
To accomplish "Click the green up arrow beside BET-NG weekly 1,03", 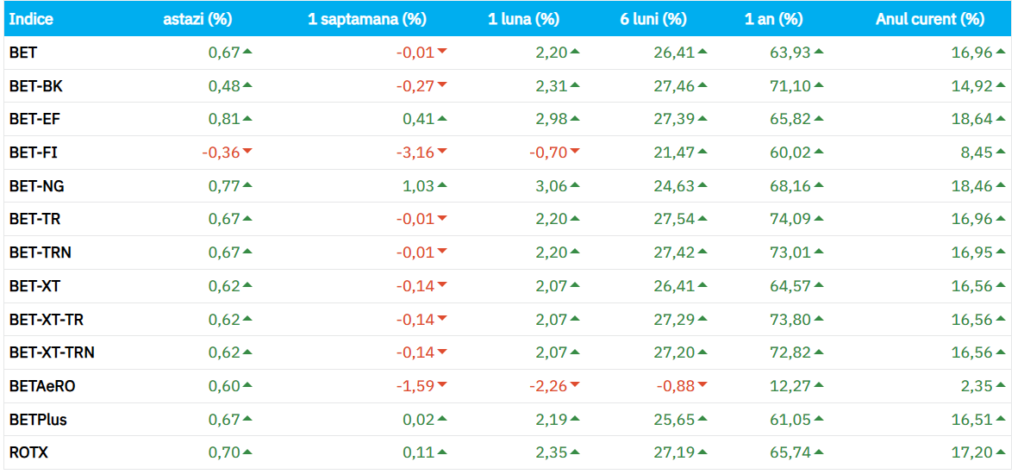I will (x=442, y=185).
